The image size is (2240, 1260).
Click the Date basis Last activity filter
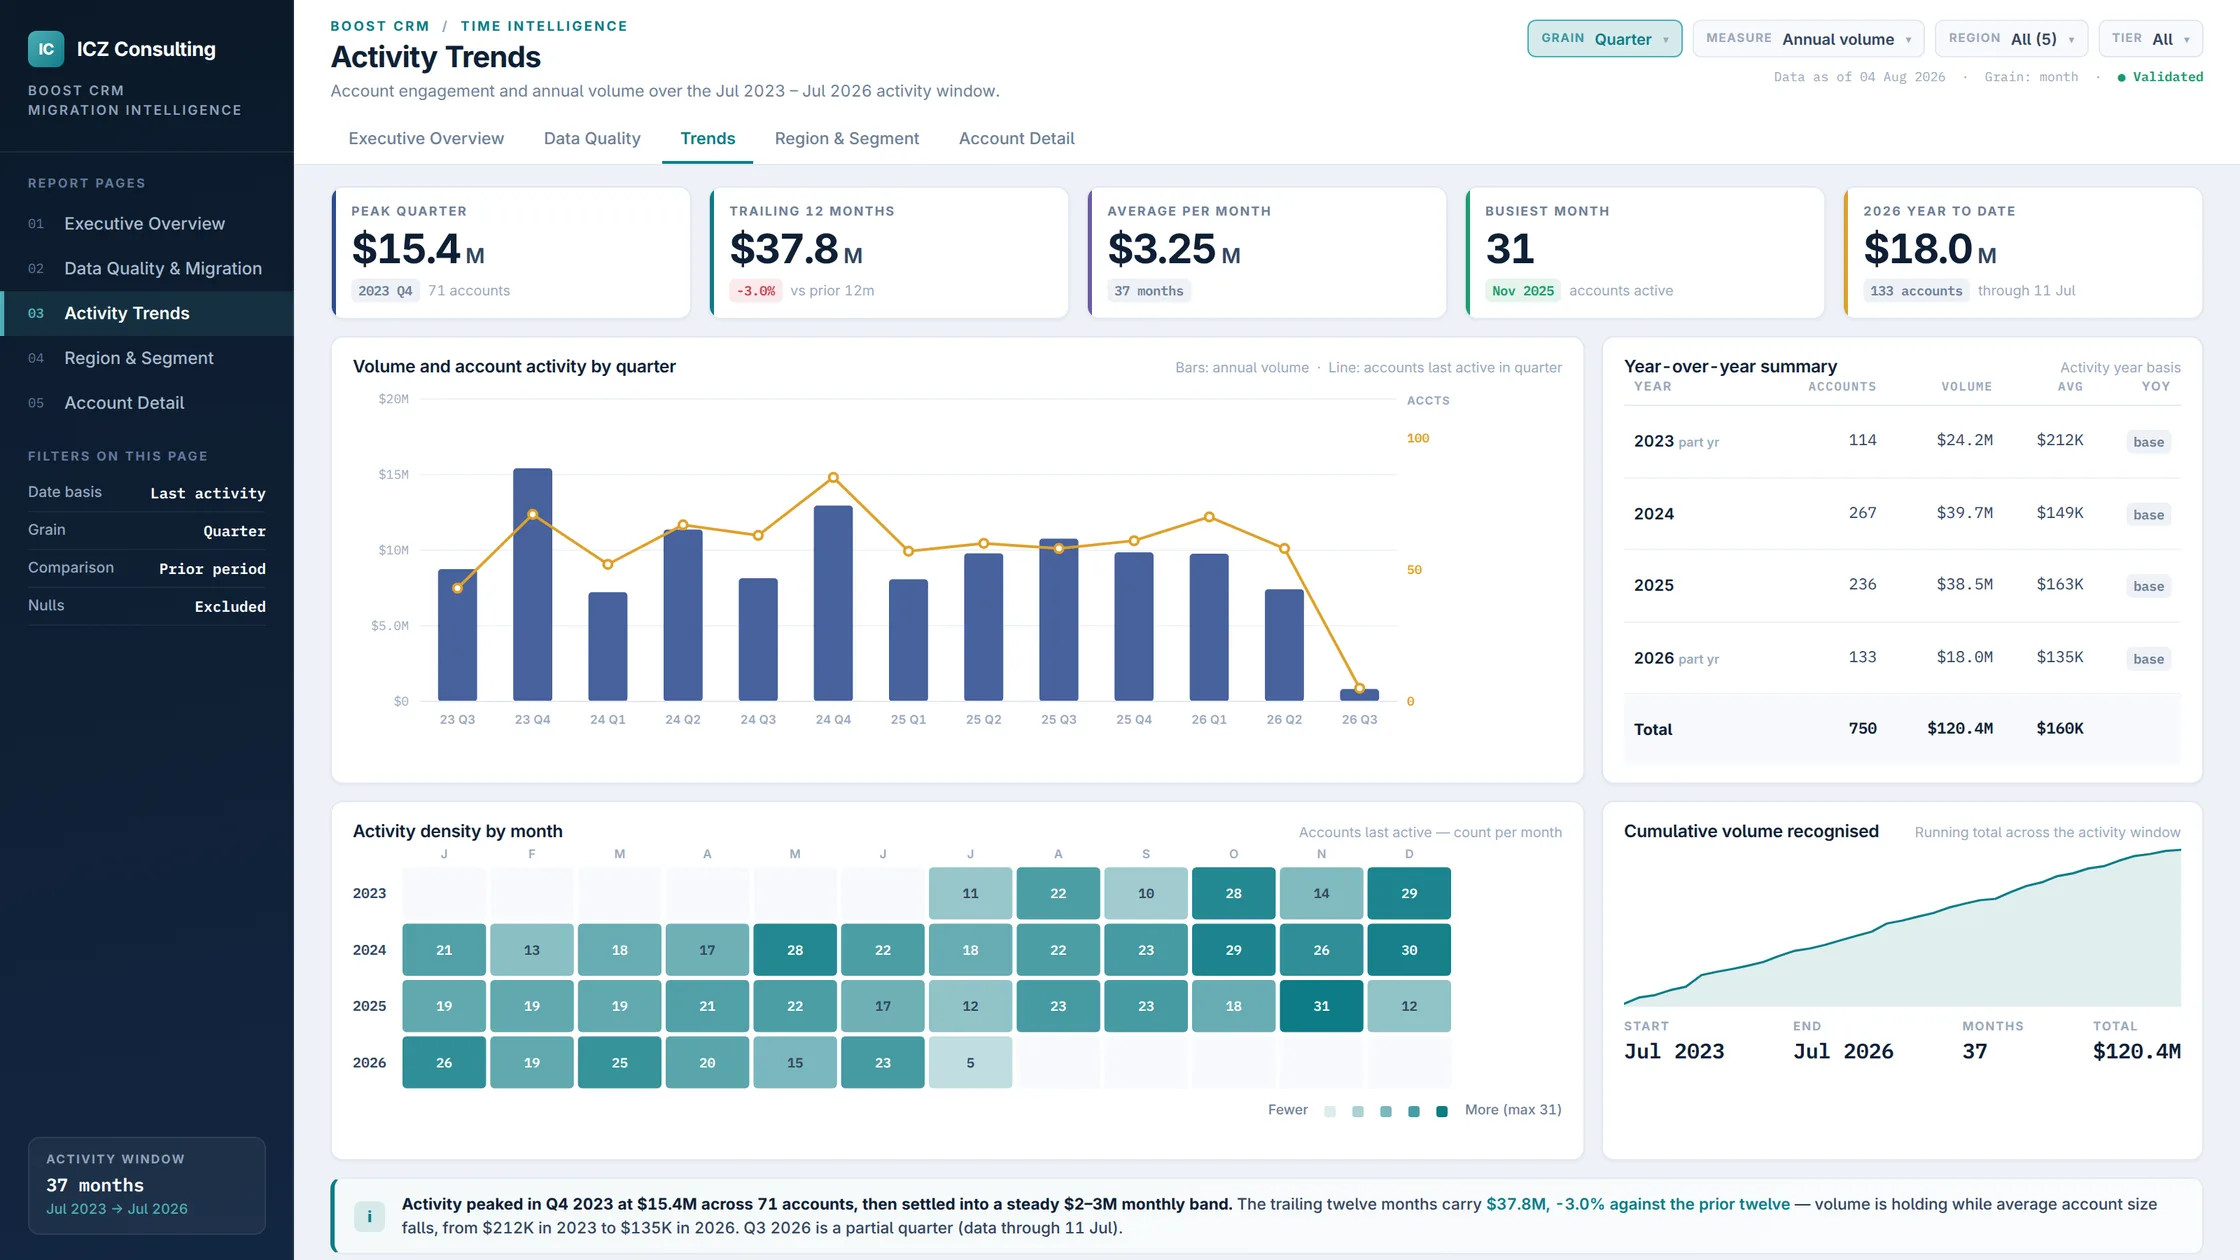[147, 493]
